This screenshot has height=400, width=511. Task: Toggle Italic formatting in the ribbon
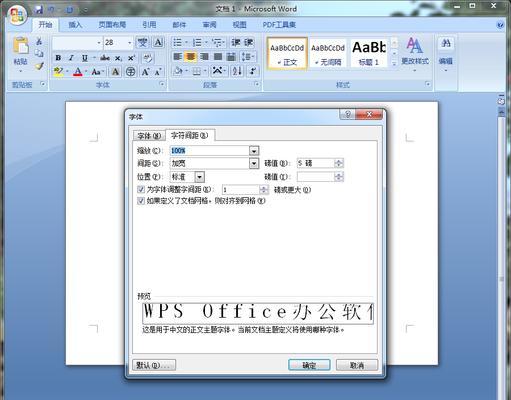pos(71,58)
